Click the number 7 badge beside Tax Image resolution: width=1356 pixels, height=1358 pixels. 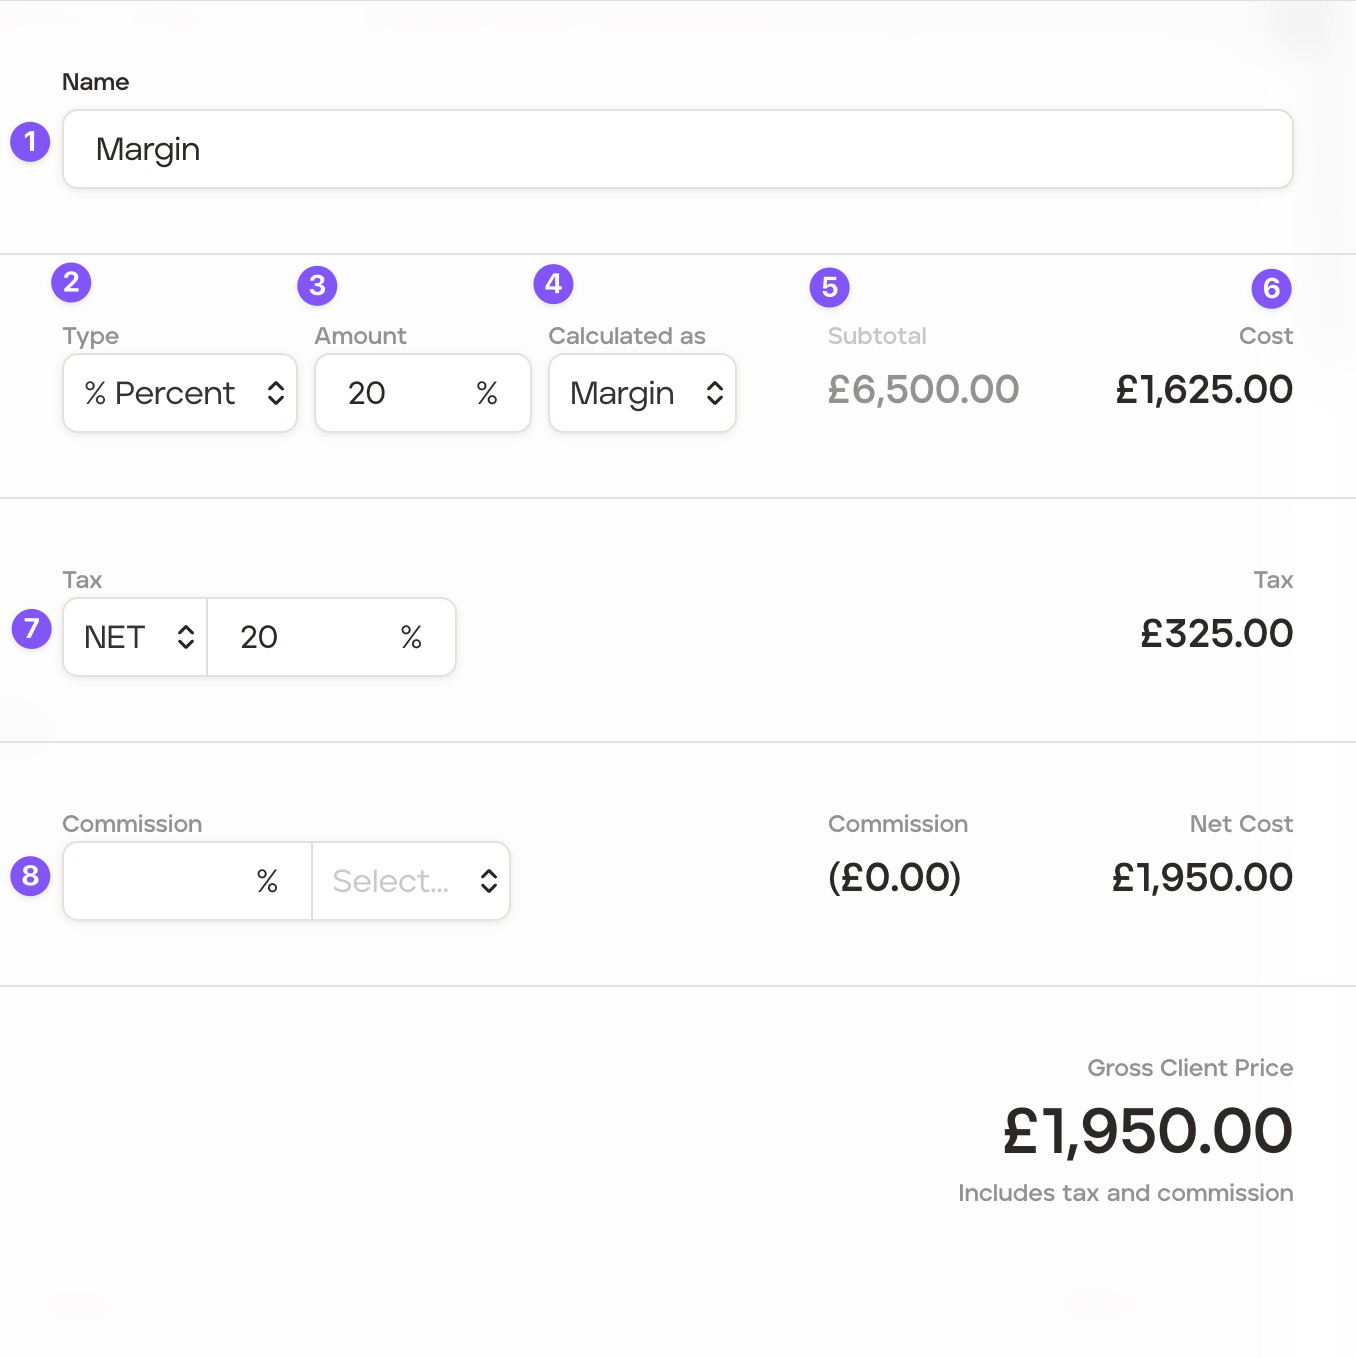[x=31, y=629]
